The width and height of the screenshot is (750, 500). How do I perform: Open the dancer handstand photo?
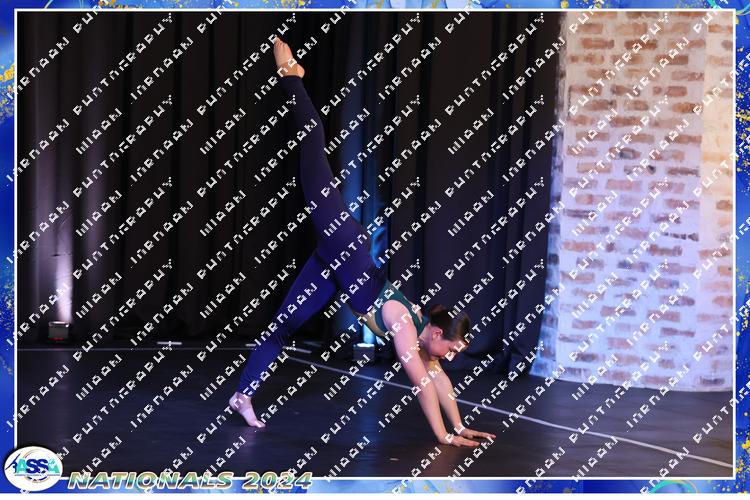375,244
